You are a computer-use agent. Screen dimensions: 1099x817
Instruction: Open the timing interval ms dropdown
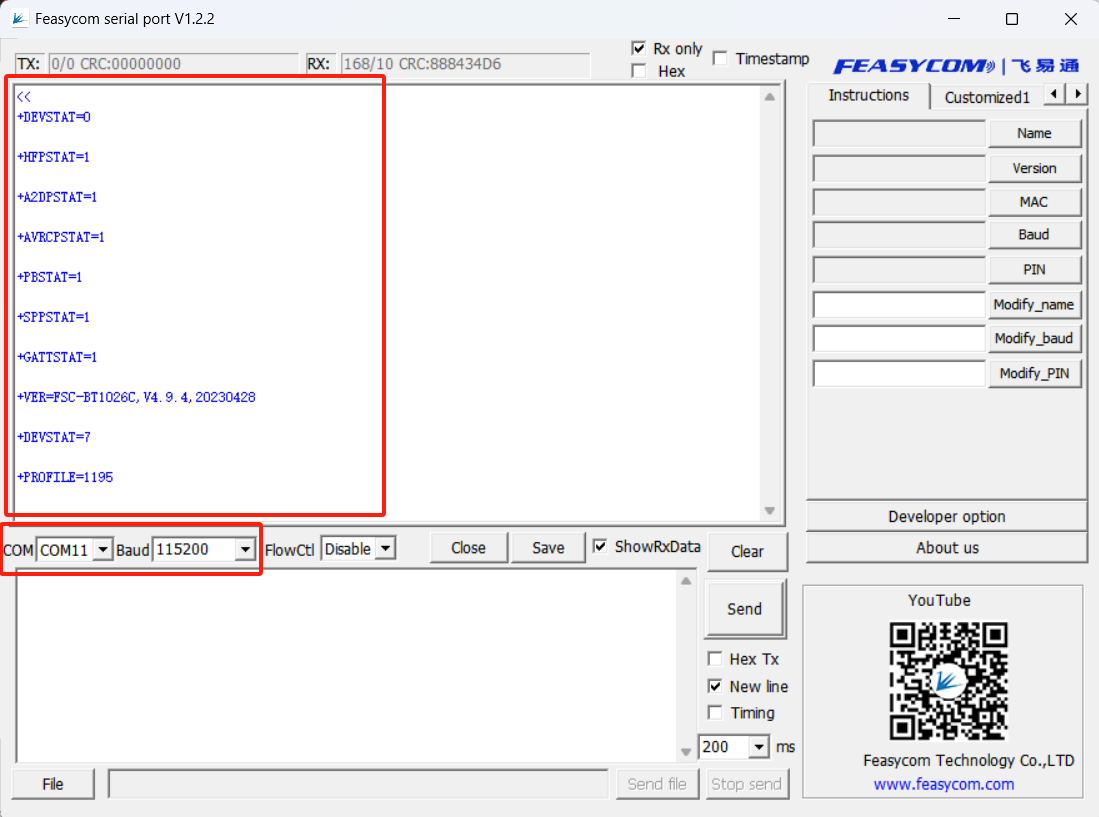pos(758,747)
